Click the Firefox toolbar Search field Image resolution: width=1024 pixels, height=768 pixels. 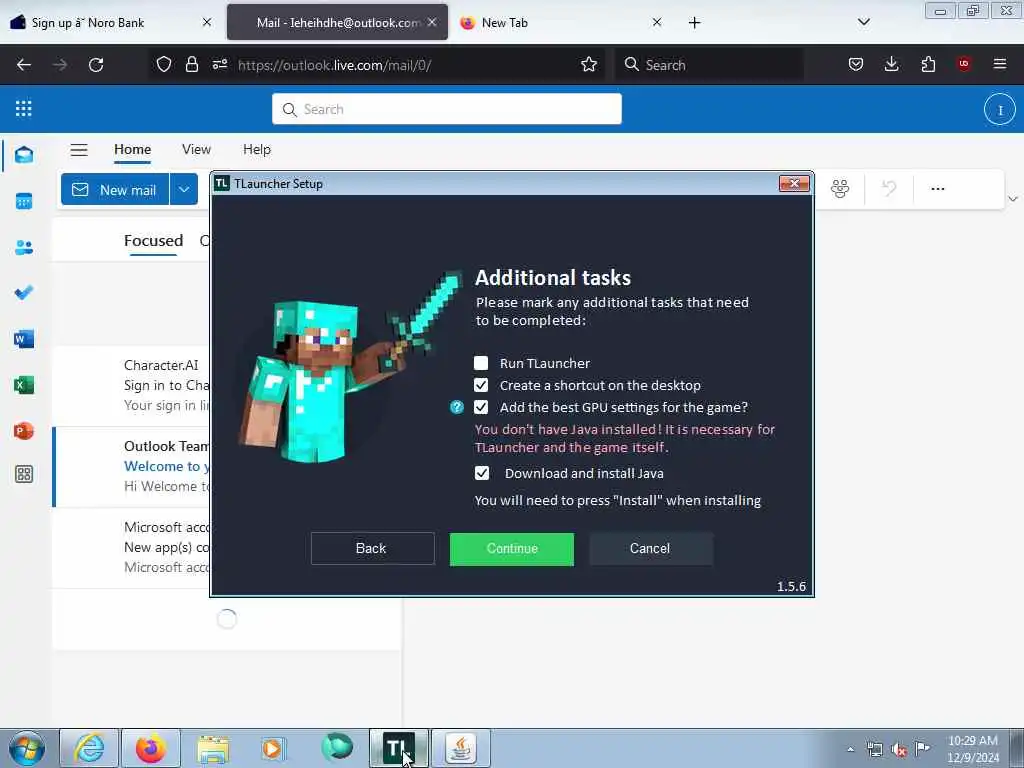coord(709,65)
